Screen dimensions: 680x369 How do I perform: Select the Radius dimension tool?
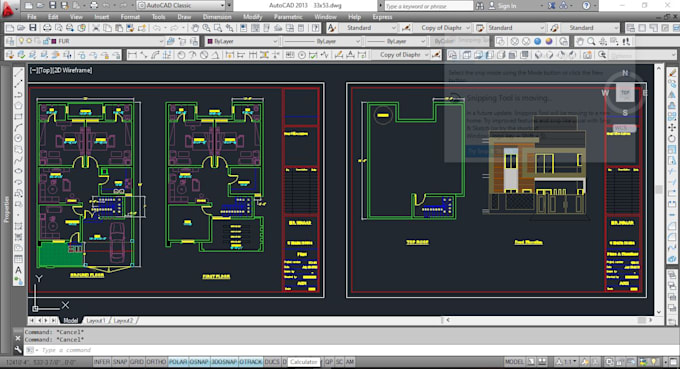point(181,55)
